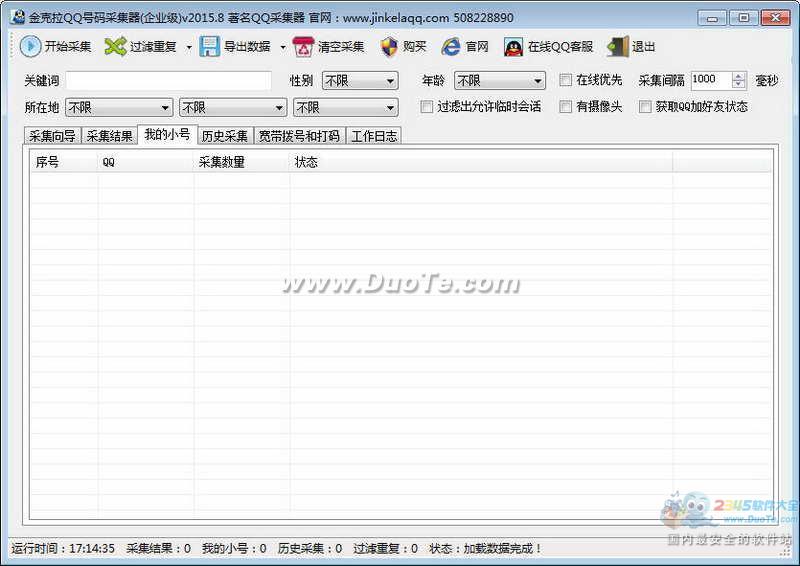
Task: Click the 购买 shield icon
Action: click(x=389, y=47)
